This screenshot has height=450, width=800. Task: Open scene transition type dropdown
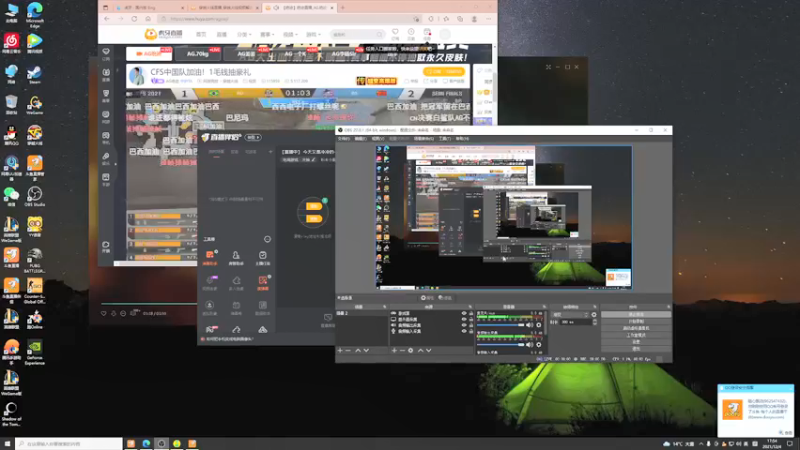[x=570, y=315]
